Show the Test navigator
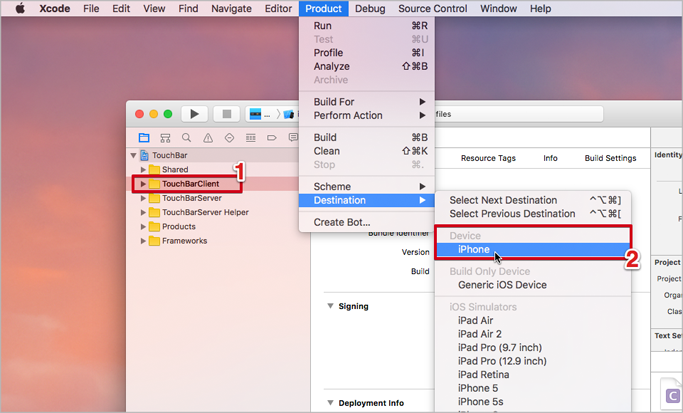The width and height of the screenshot is (683, 413). [x=229, y=138]
